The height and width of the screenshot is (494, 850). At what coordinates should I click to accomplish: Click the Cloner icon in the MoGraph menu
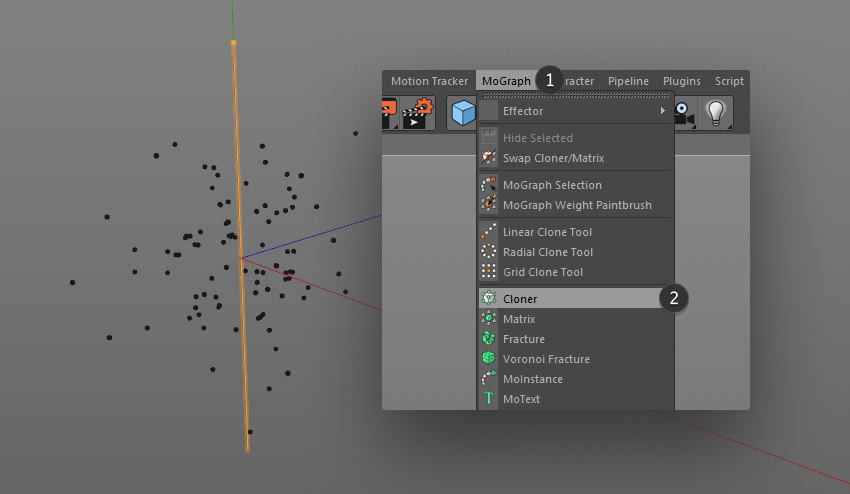[x=488, y=298]
